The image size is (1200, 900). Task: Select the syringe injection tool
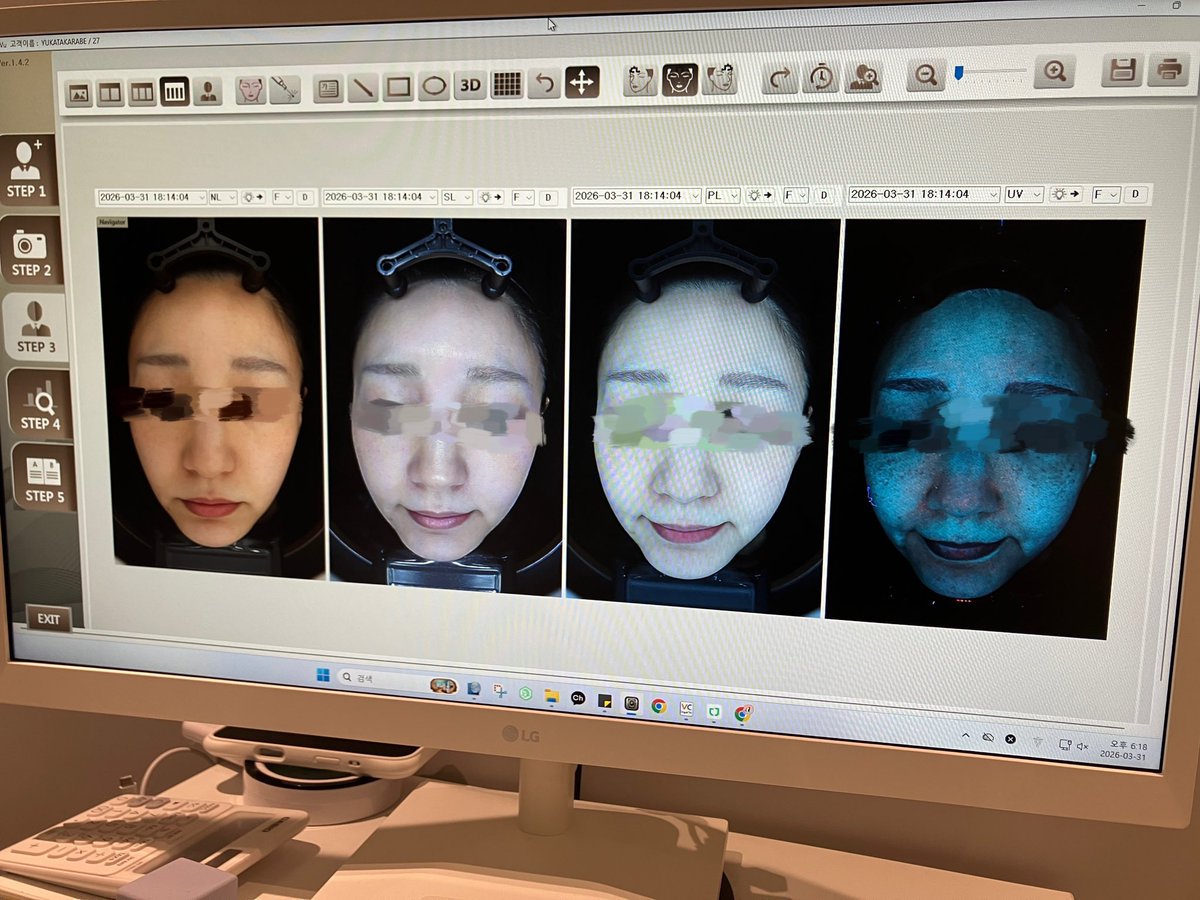[x=285, y=89]
